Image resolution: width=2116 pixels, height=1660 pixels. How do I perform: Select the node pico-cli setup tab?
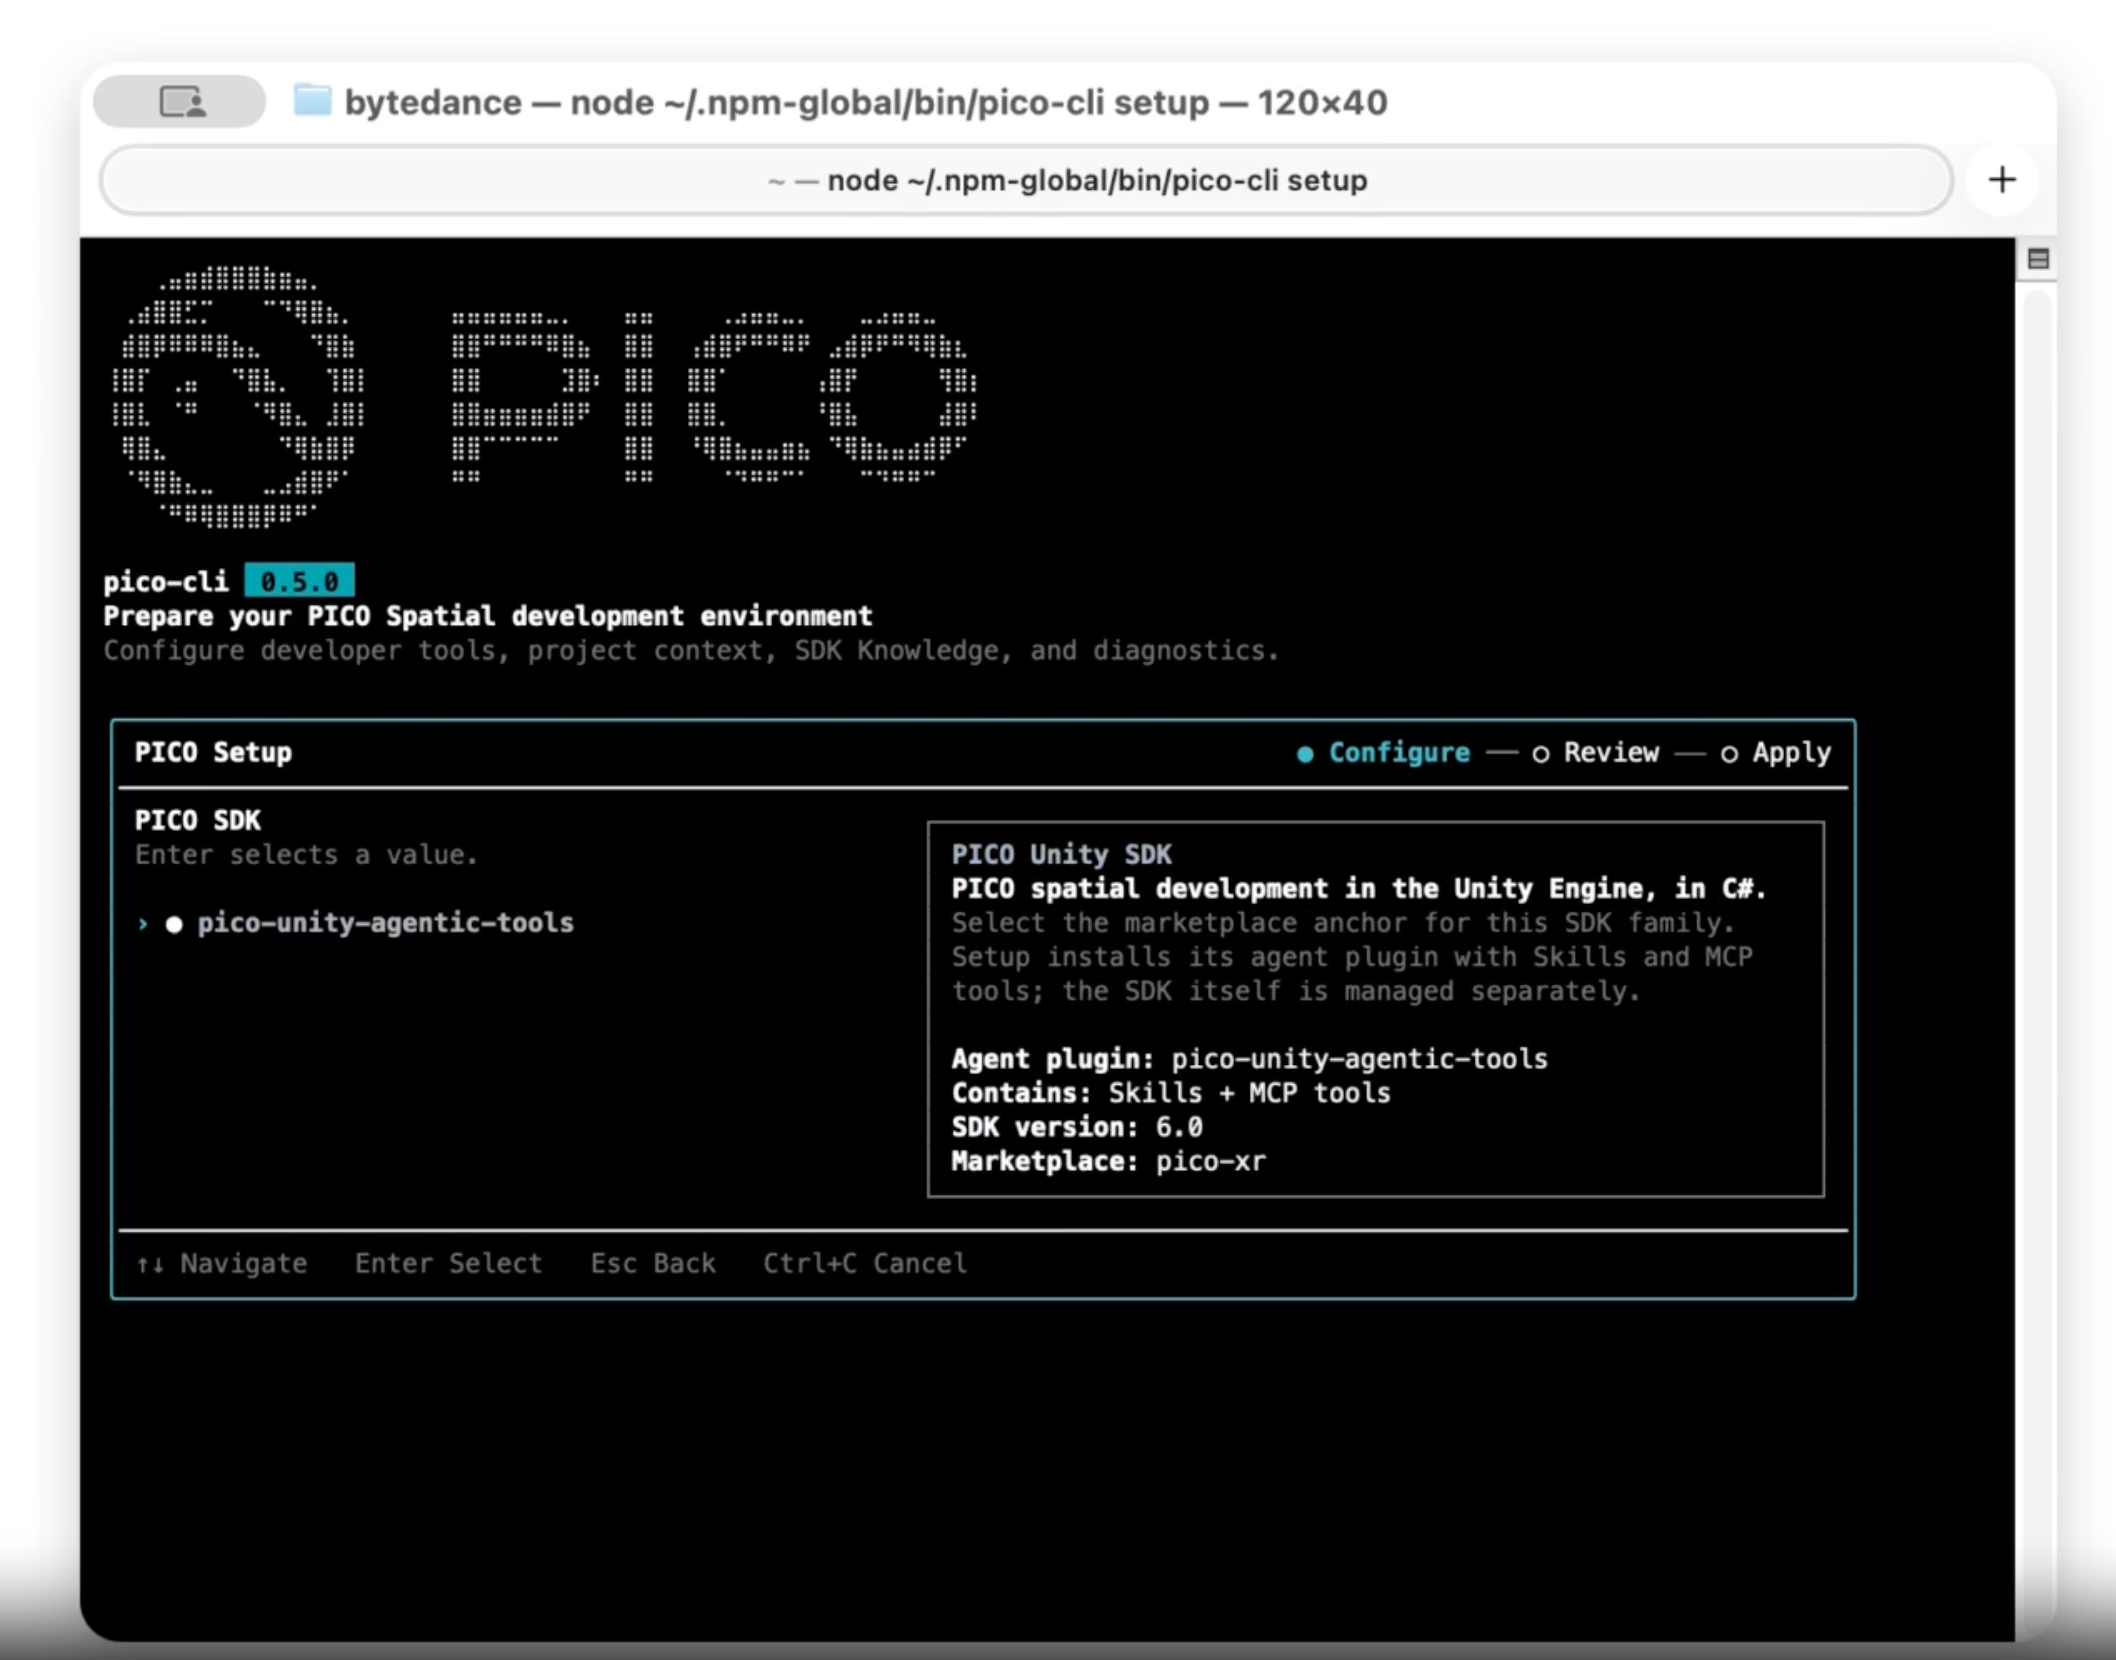pyautogui.click(x=1026, y=180)
